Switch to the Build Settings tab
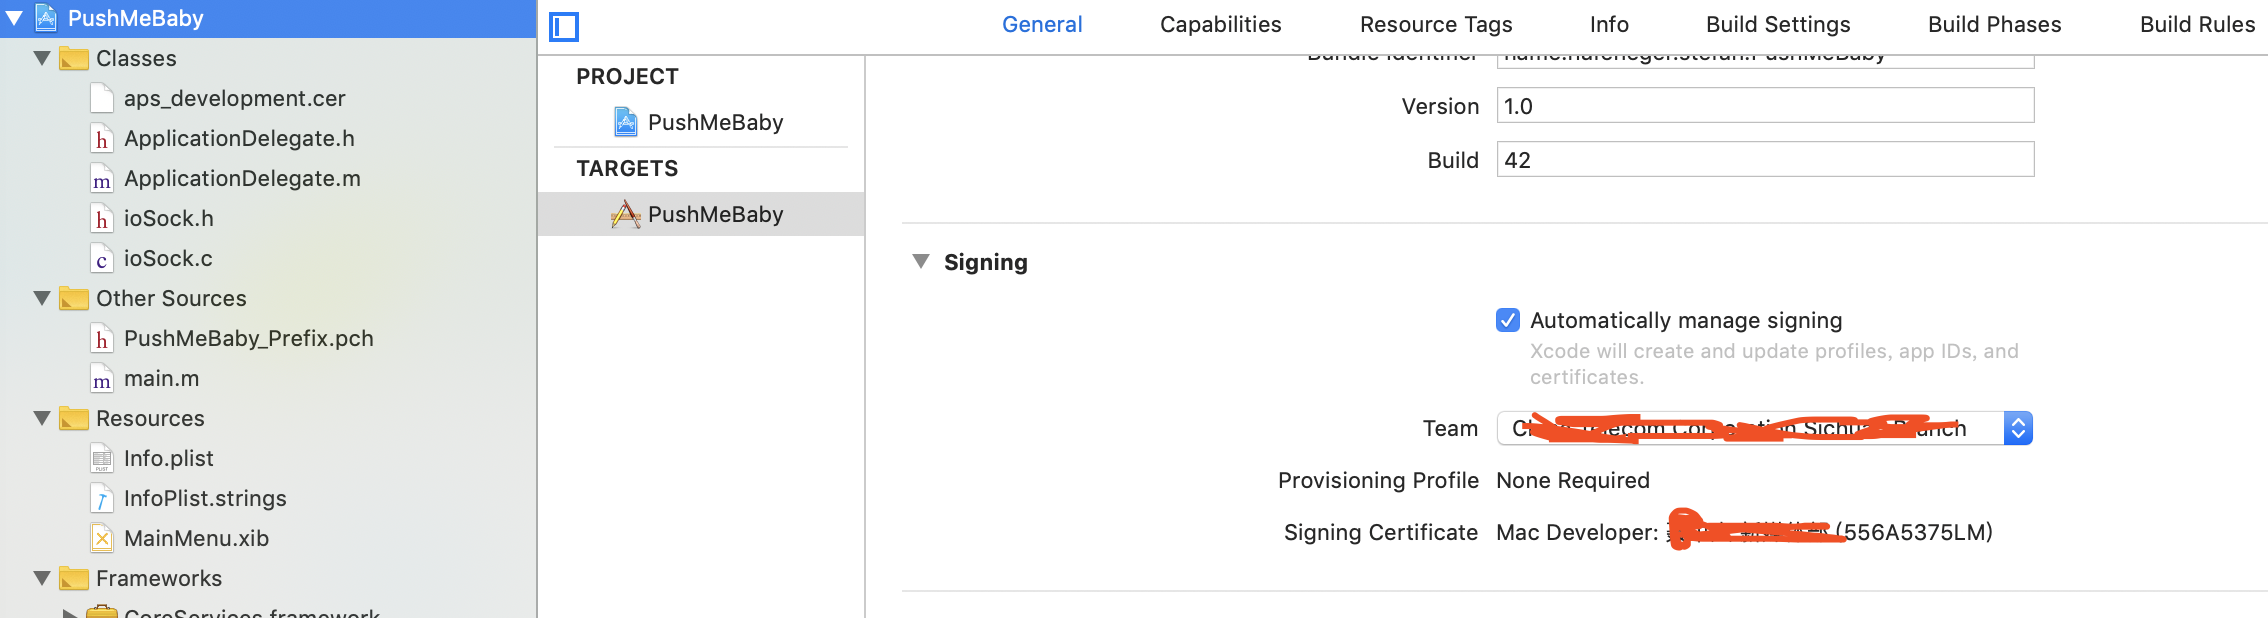This screenshot has width=2268, height=618. 1778,25
